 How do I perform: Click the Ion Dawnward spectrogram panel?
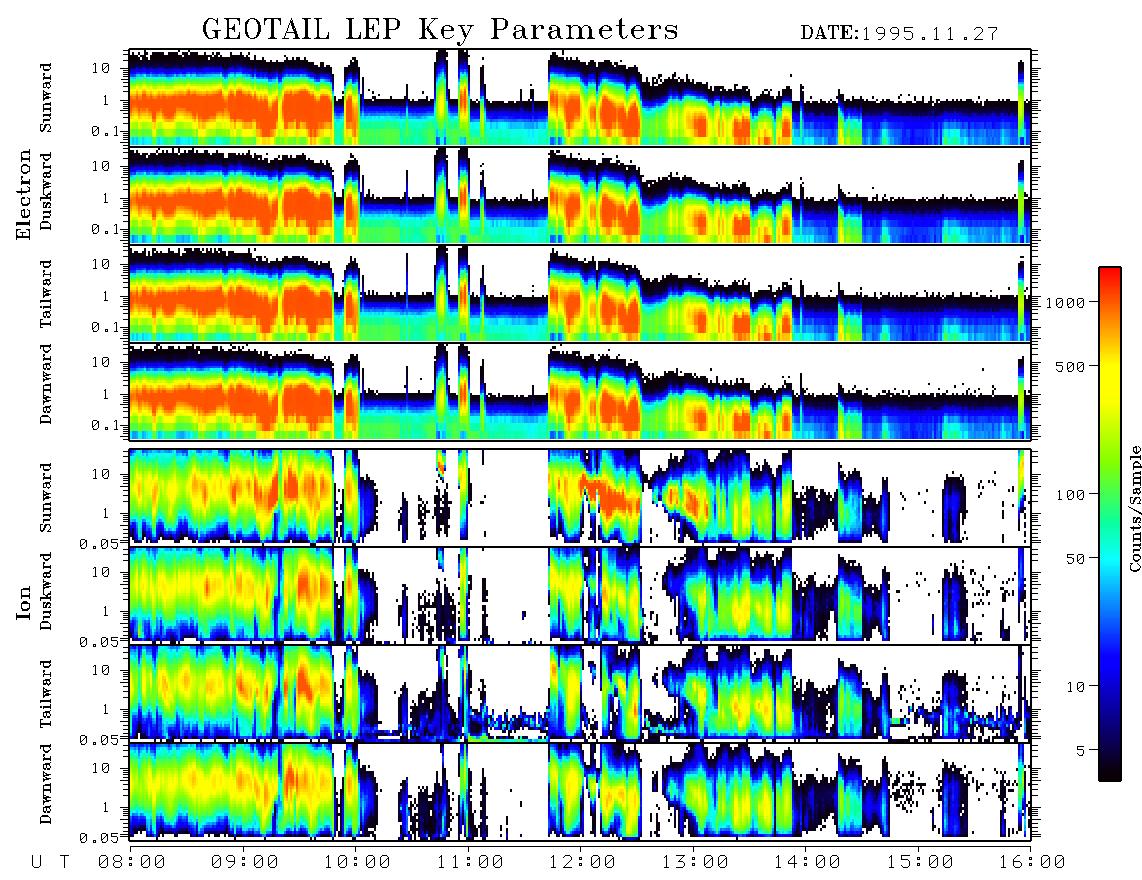(580, 791)
